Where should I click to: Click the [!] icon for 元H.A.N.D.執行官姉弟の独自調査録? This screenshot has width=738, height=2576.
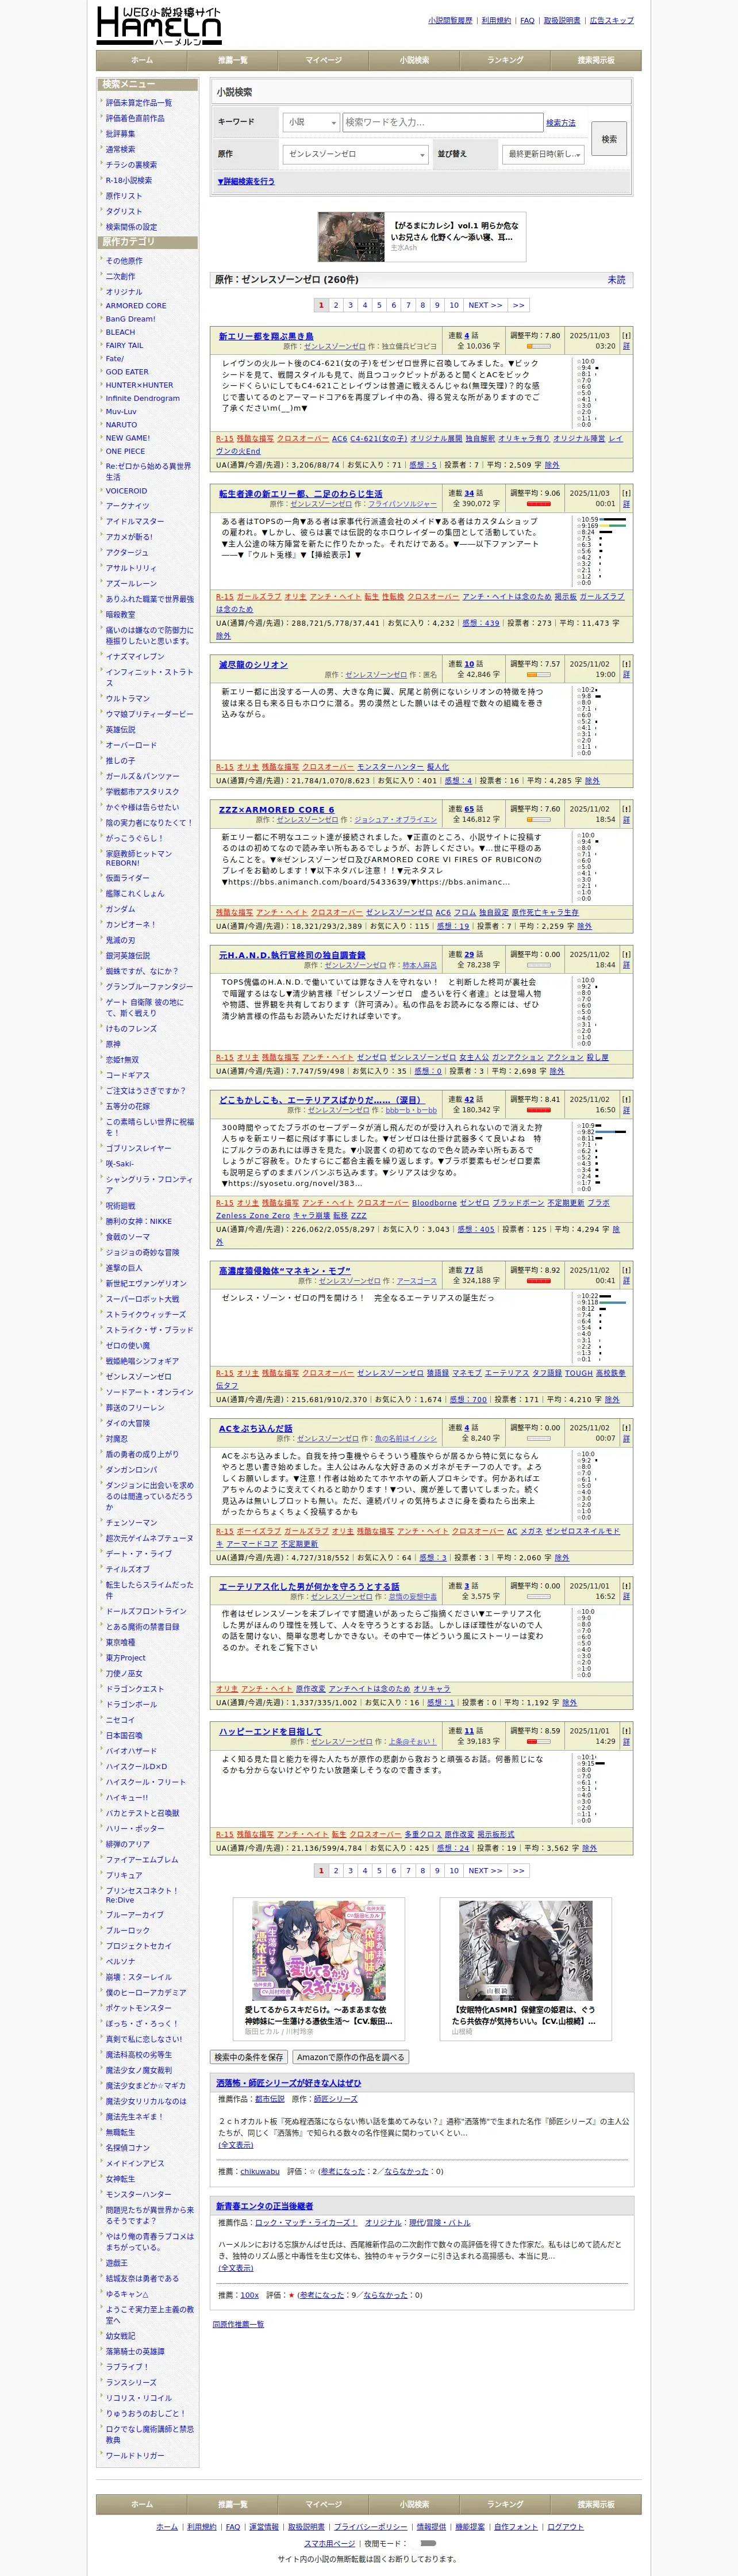coord(626,954)
